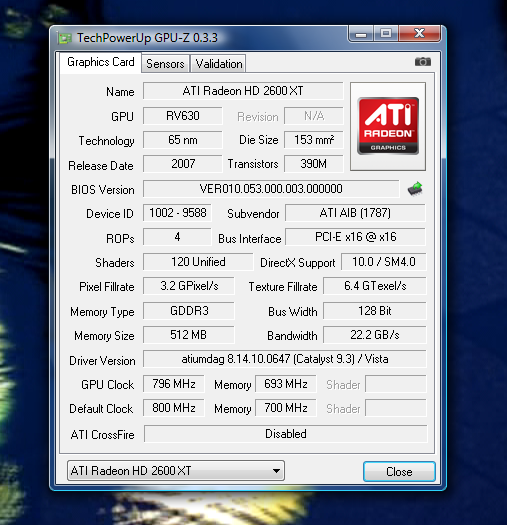Click the ATI Radeon Graphics logo
Image resolution: width=507 pixels, height=525 pixels.
(388, 126)
